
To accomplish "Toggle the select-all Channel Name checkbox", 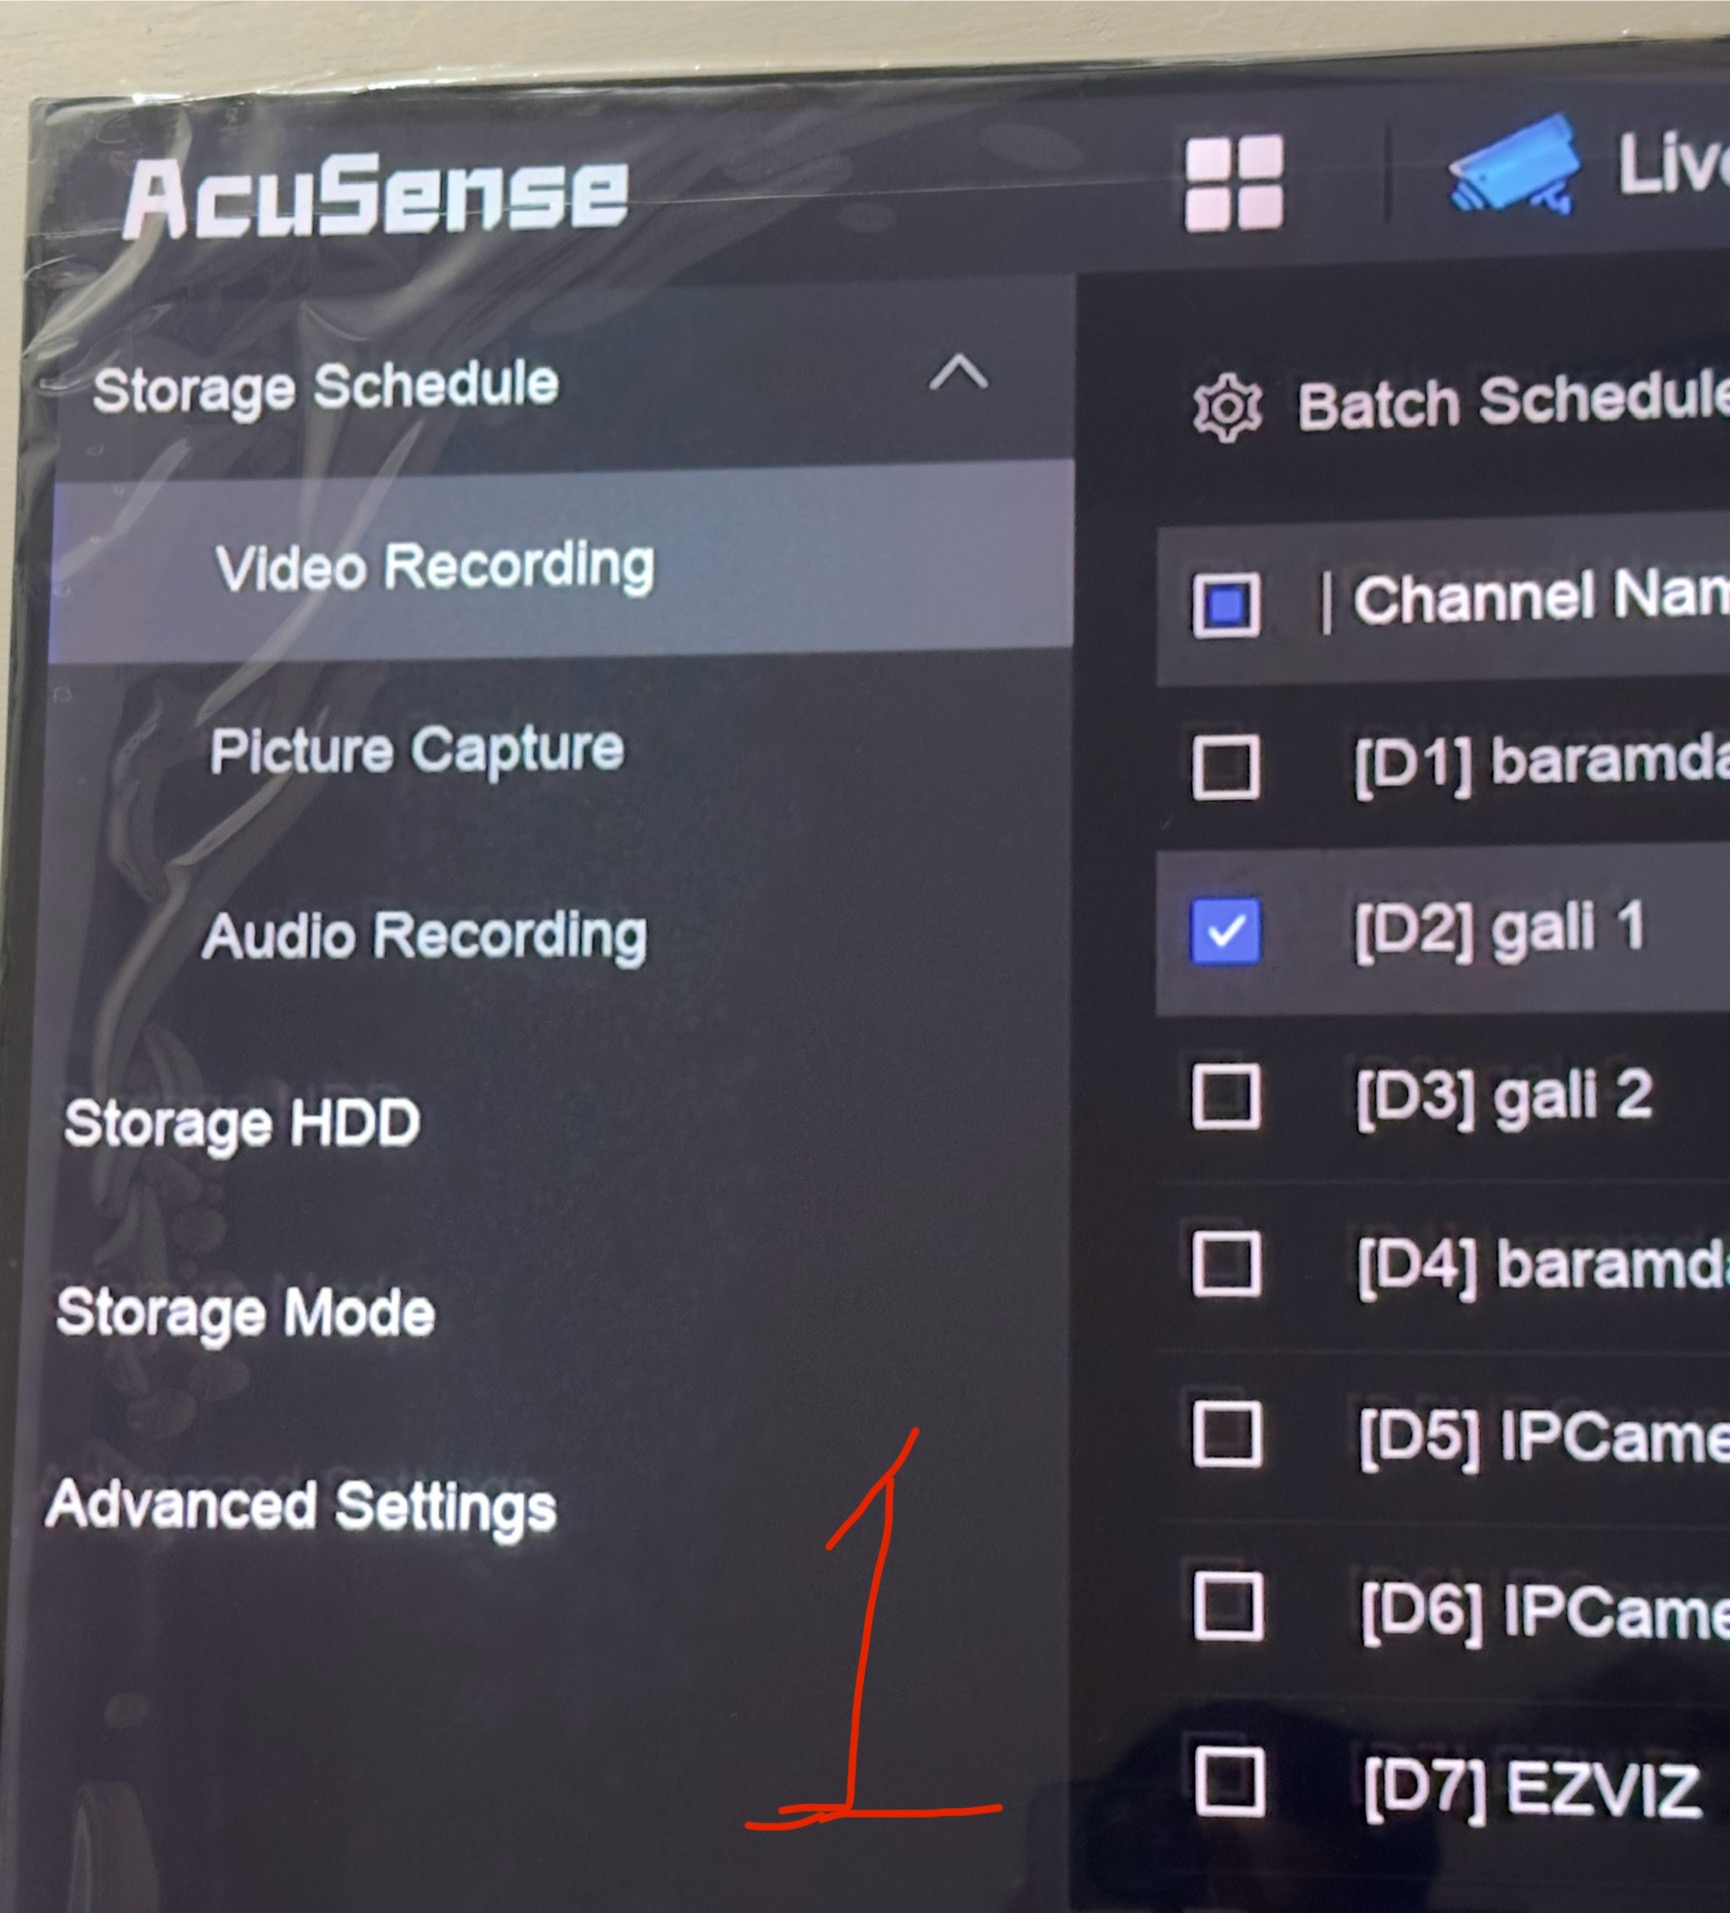I will (x=1226, y=604).
